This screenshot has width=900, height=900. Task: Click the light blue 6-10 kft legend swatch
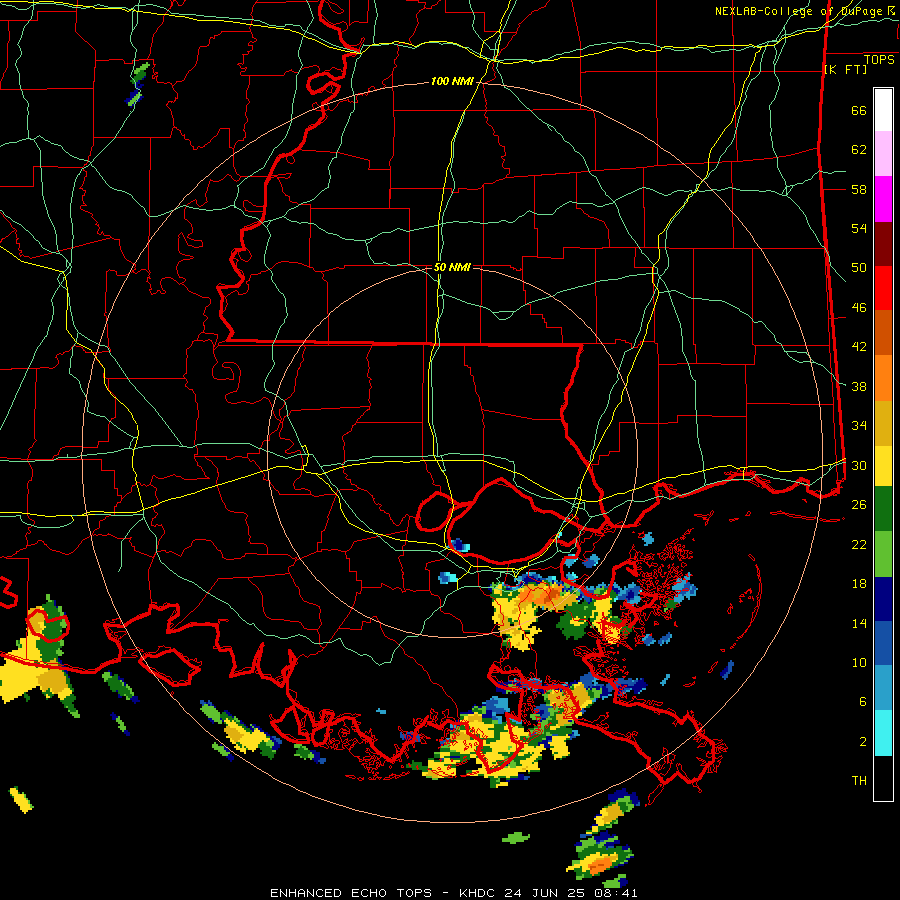pos(883,688)
